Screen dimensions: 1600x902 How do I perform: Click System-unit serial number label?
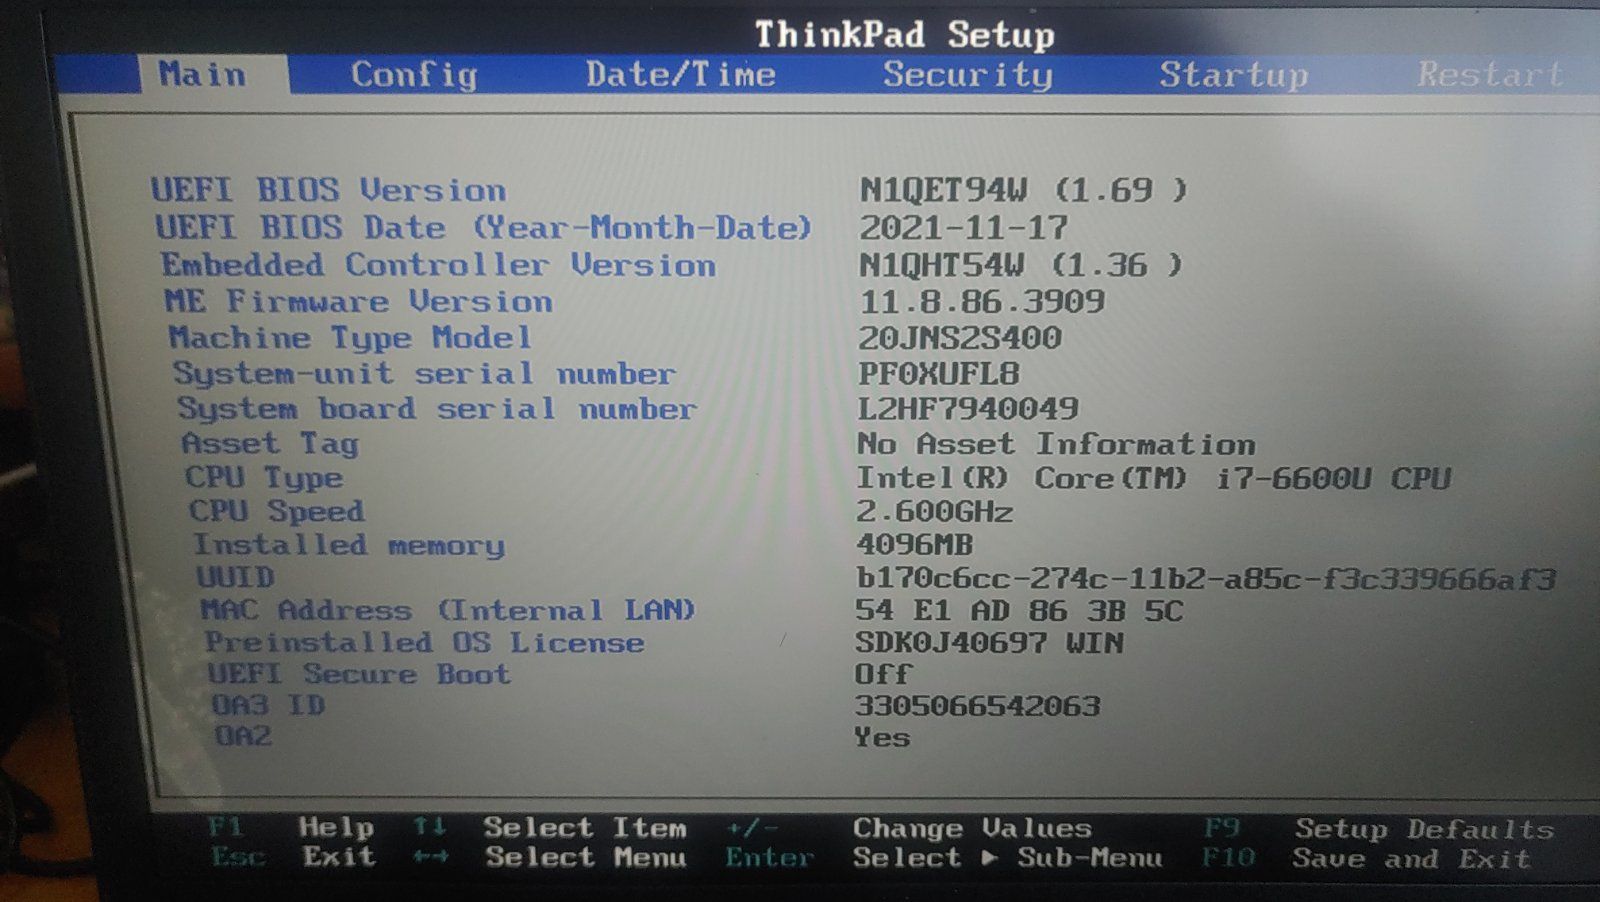pyautogui.click(x=424, y=374)
